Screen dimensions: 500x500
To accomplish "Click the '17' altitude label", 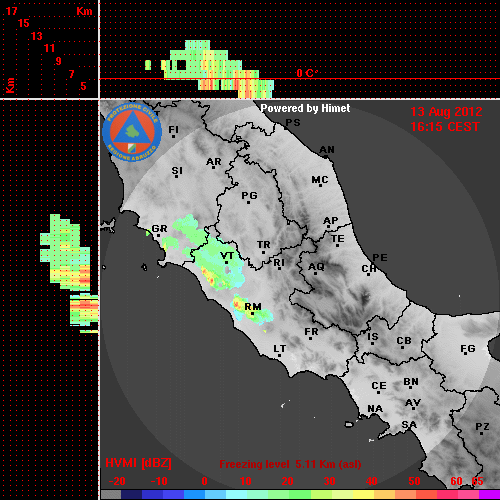I will [11, 11].
